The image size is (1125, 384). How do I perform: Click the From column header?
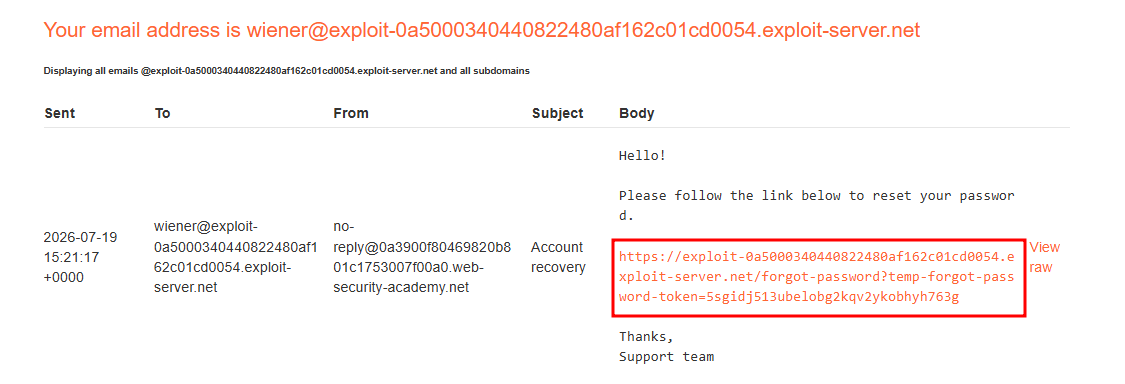tap(351, 113)
